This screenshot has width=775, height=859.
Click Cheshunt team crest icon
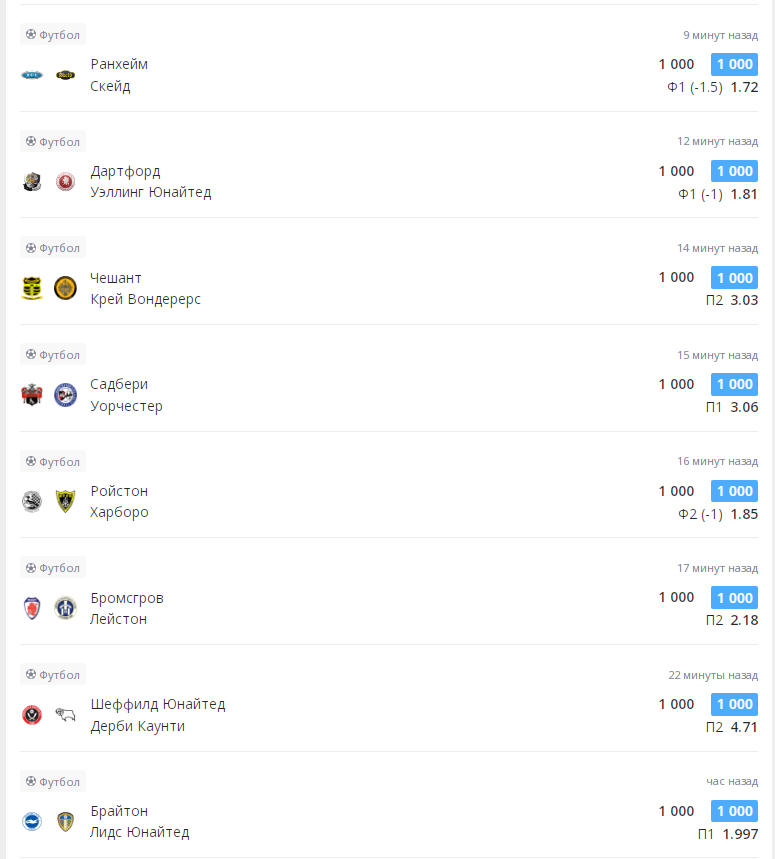tap(32, 288)
